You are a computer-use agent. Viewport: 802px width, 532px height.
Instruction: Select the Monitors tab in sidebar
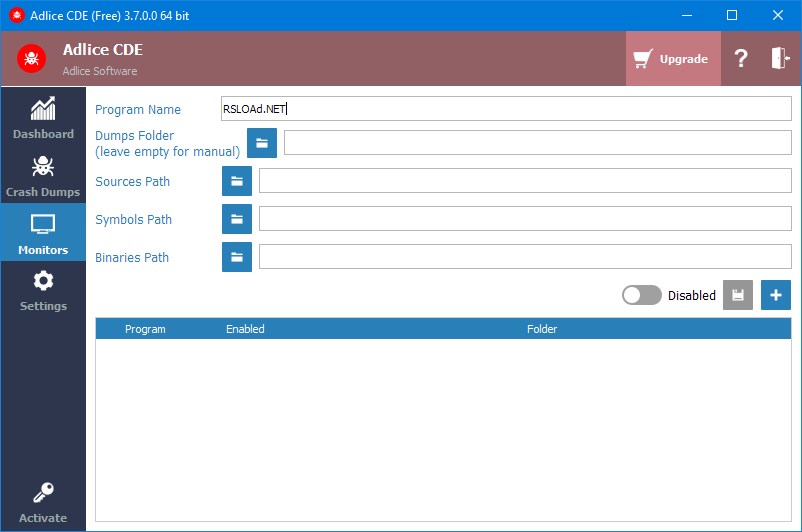tap(43, 232)
